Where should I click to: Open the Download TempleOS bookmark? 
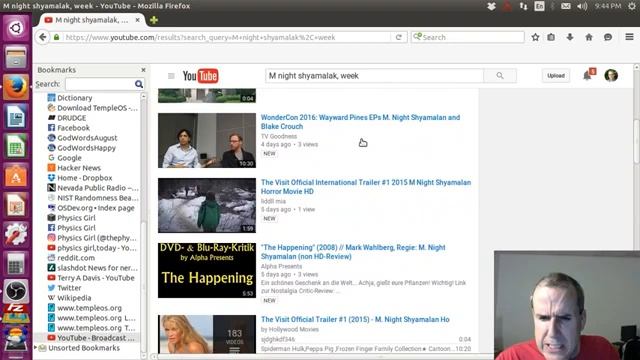pos(93,108)
